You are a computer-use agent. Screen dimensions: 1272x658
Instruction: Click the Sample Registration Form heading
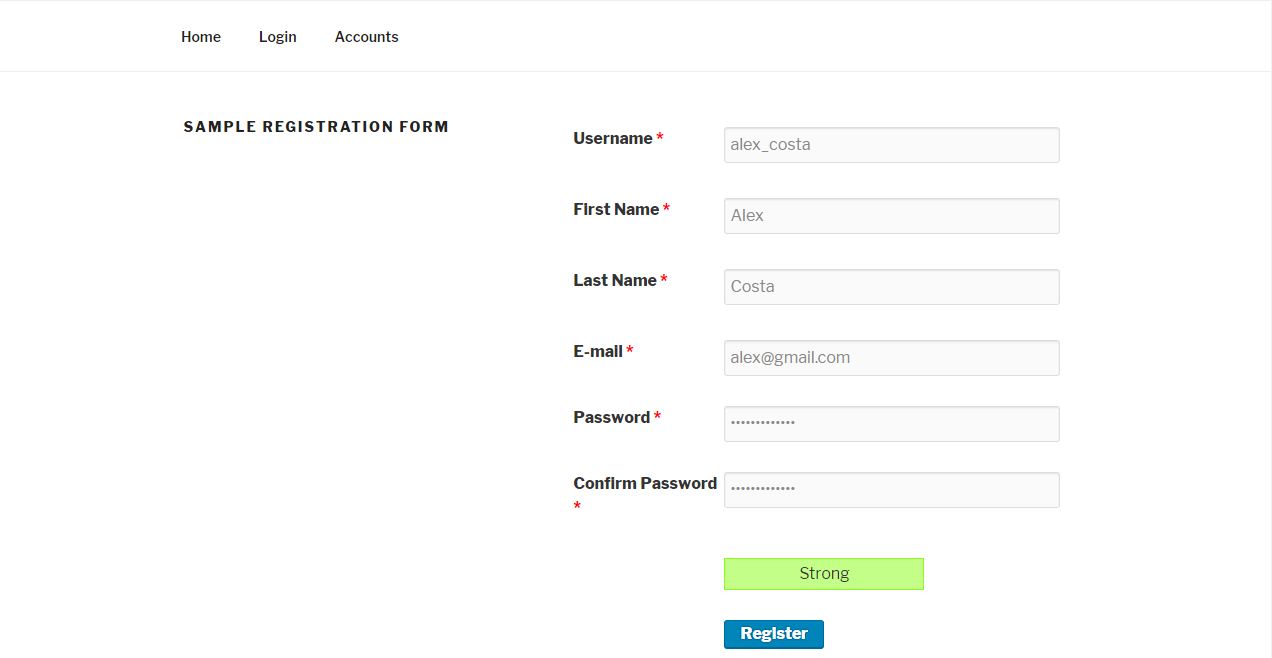pyautogui.click(x=316, y=127)
